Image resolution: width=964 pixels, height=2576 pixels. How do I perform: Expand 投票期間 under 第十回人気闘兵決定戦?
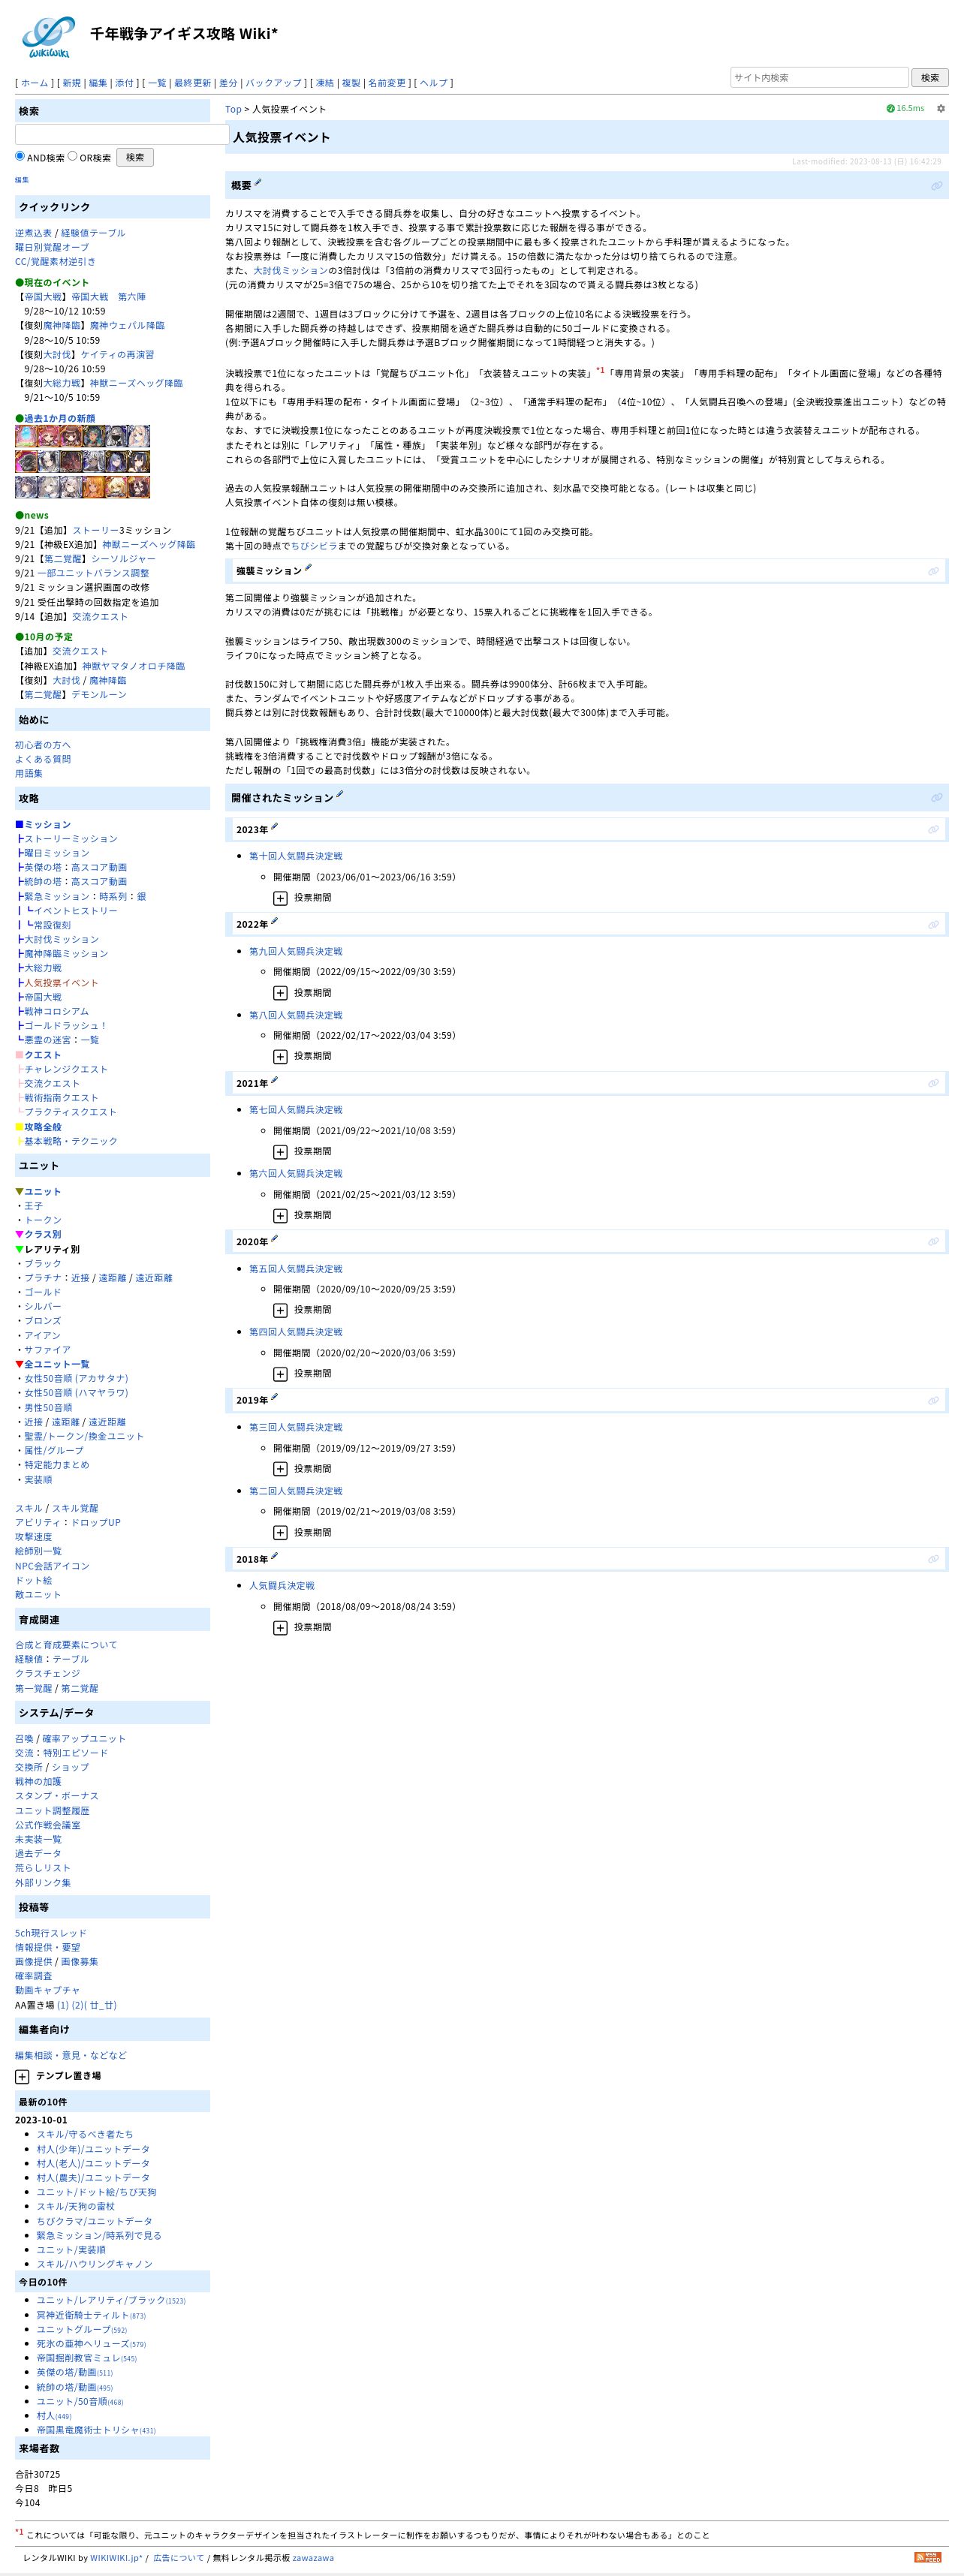click(280, 898)
